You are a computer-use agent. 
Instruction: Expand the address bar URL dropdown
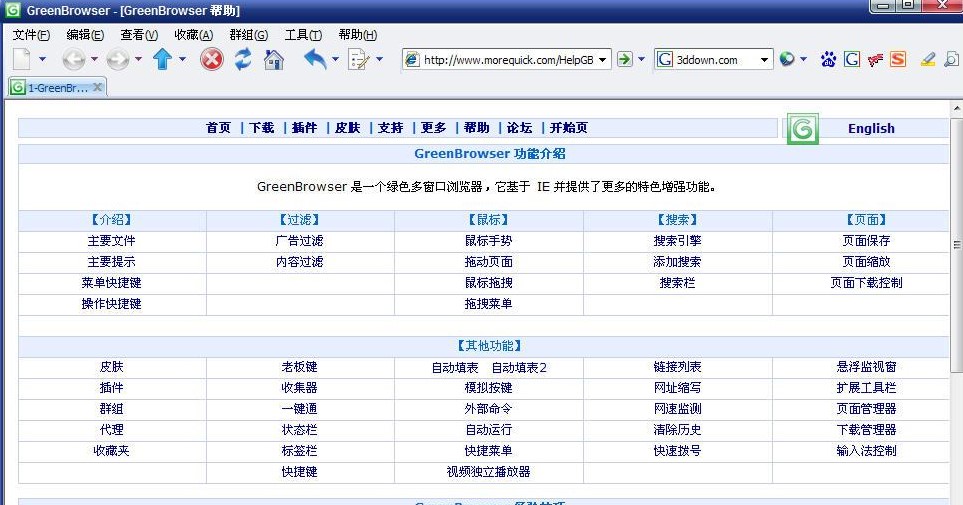click(x=603, y=60)
